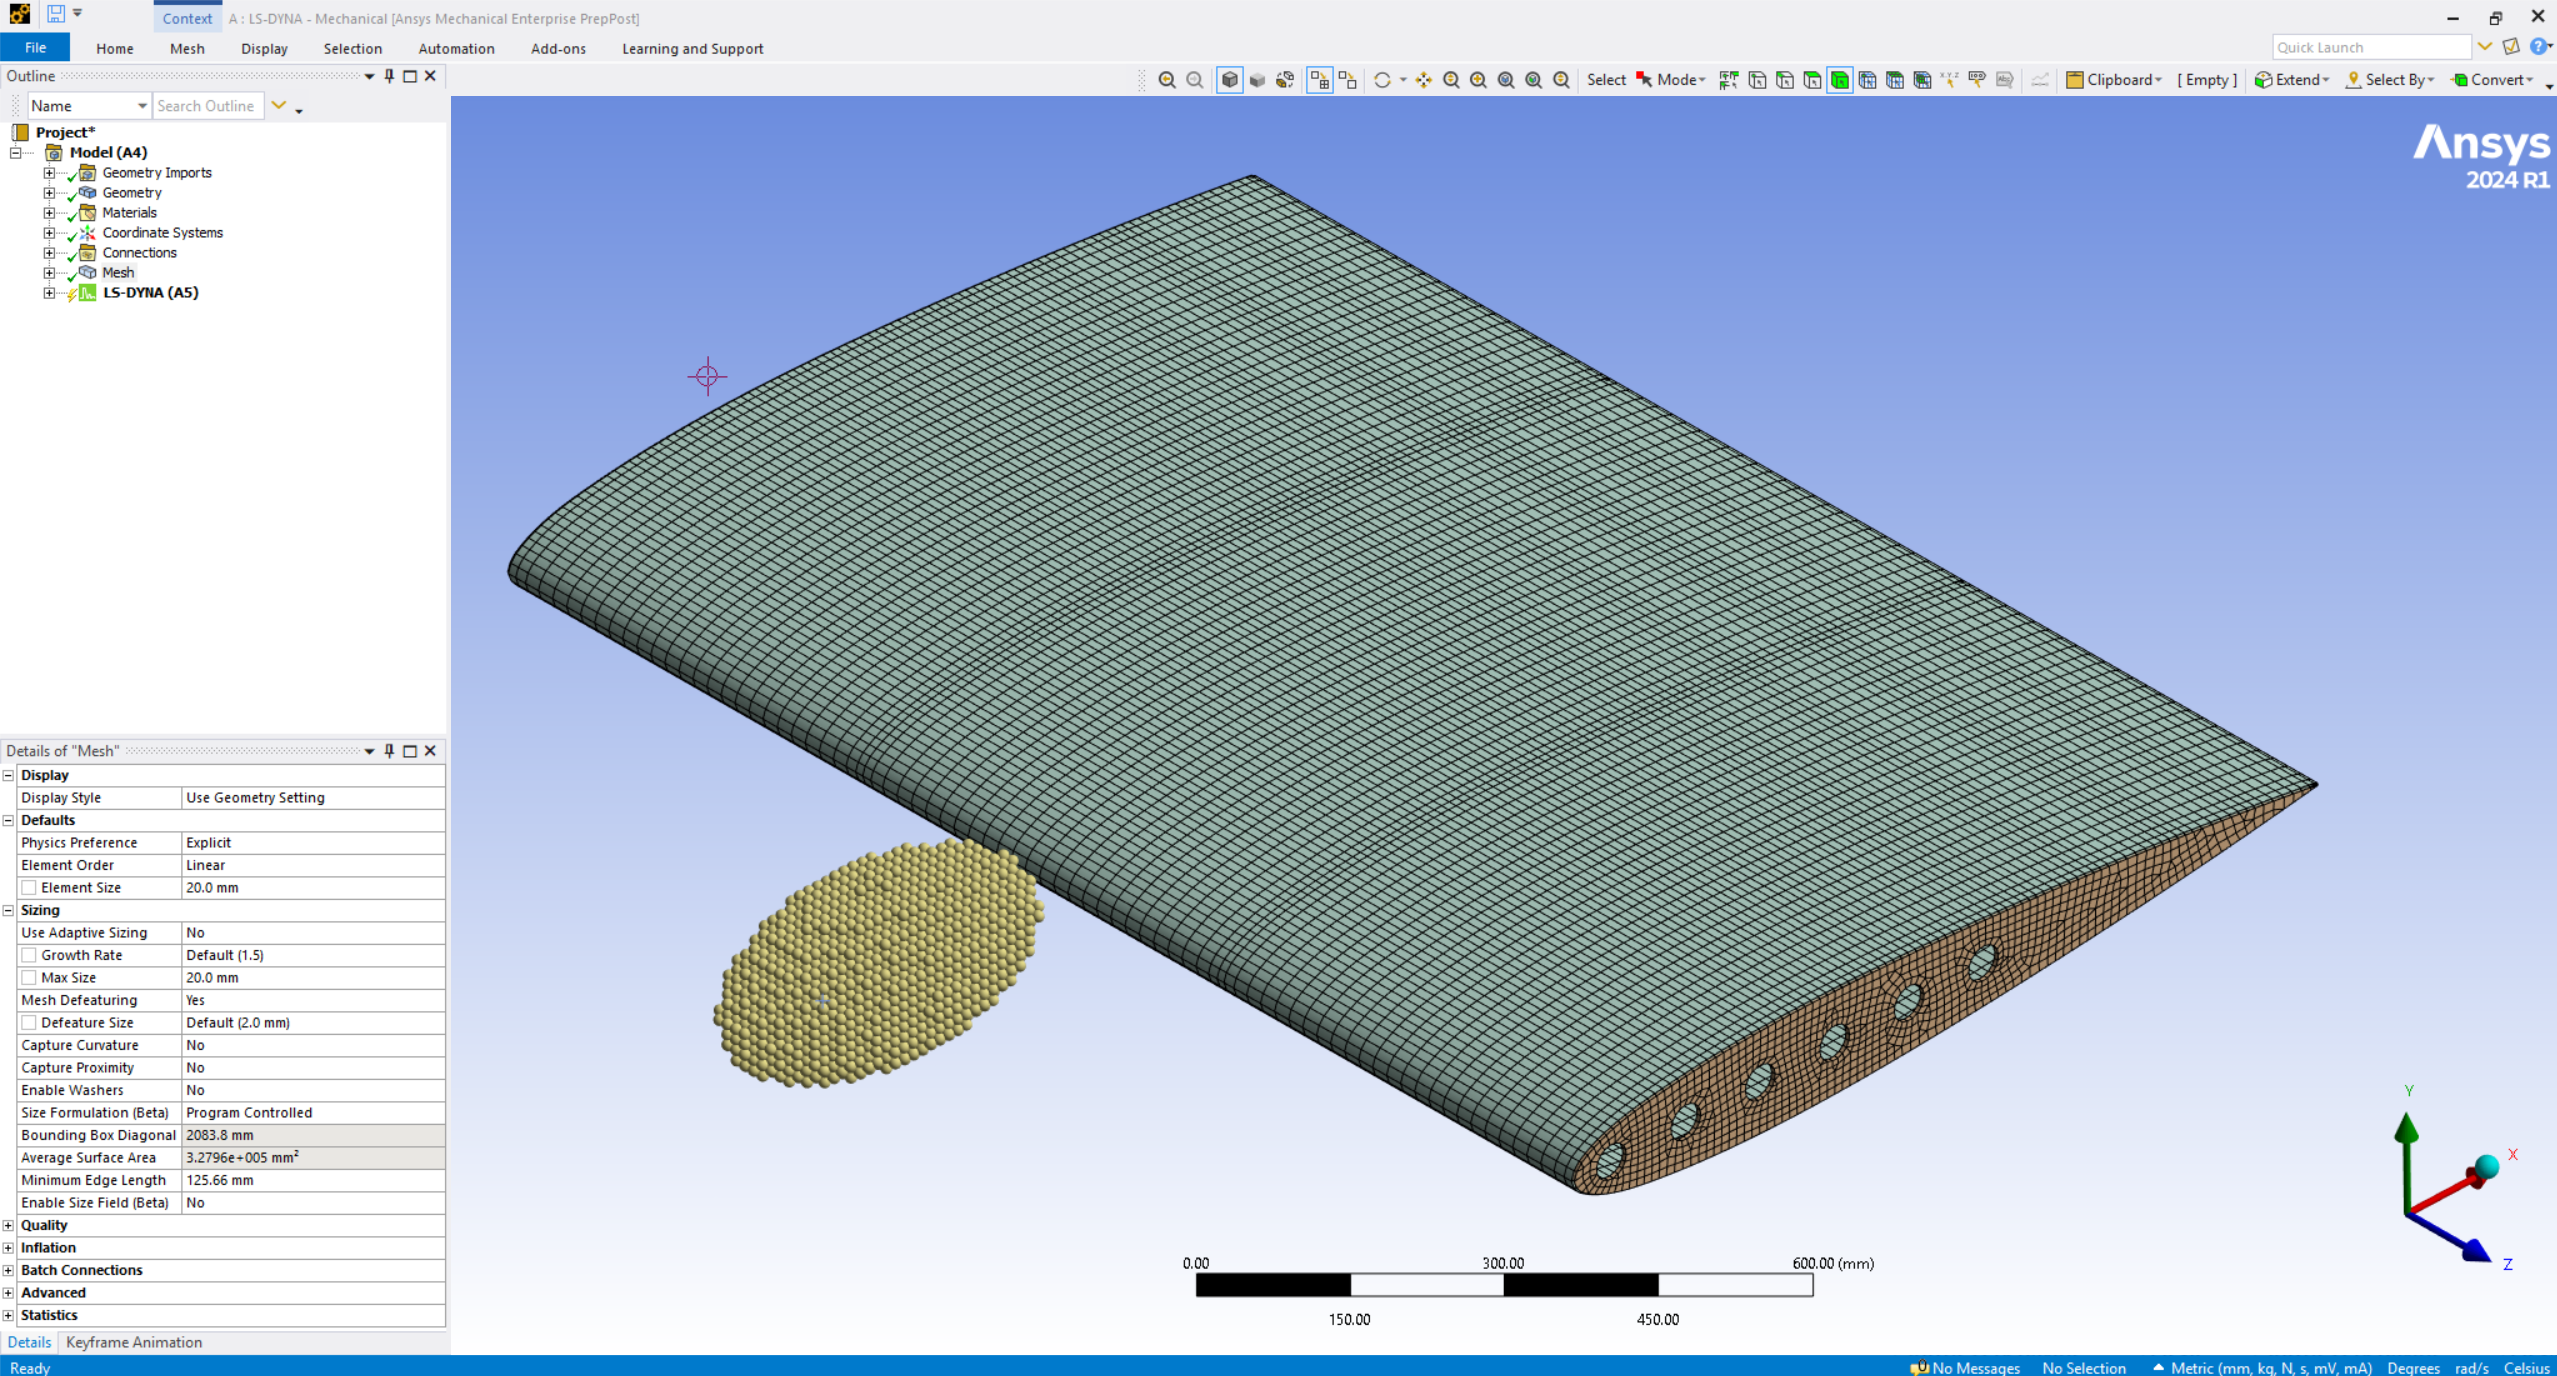Open the Convert dropdown
2557x1376 pixels.
(x=2493, y=80)
